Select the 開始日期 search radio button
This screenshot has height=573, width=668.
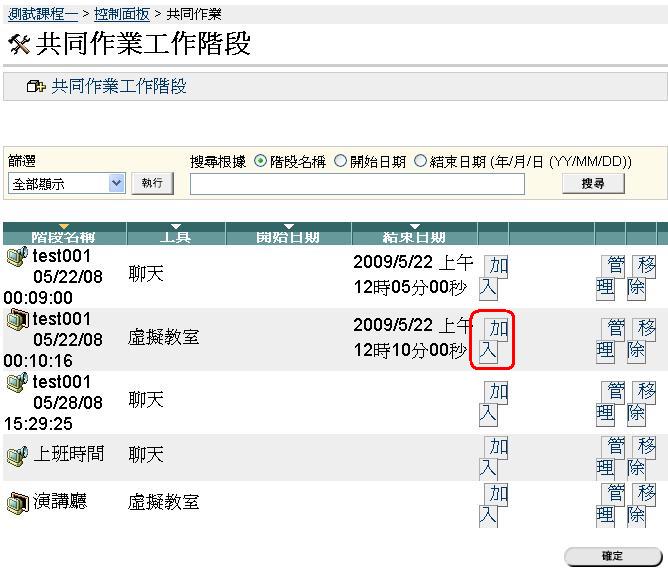pyautogui.click(x=340, y=161)
